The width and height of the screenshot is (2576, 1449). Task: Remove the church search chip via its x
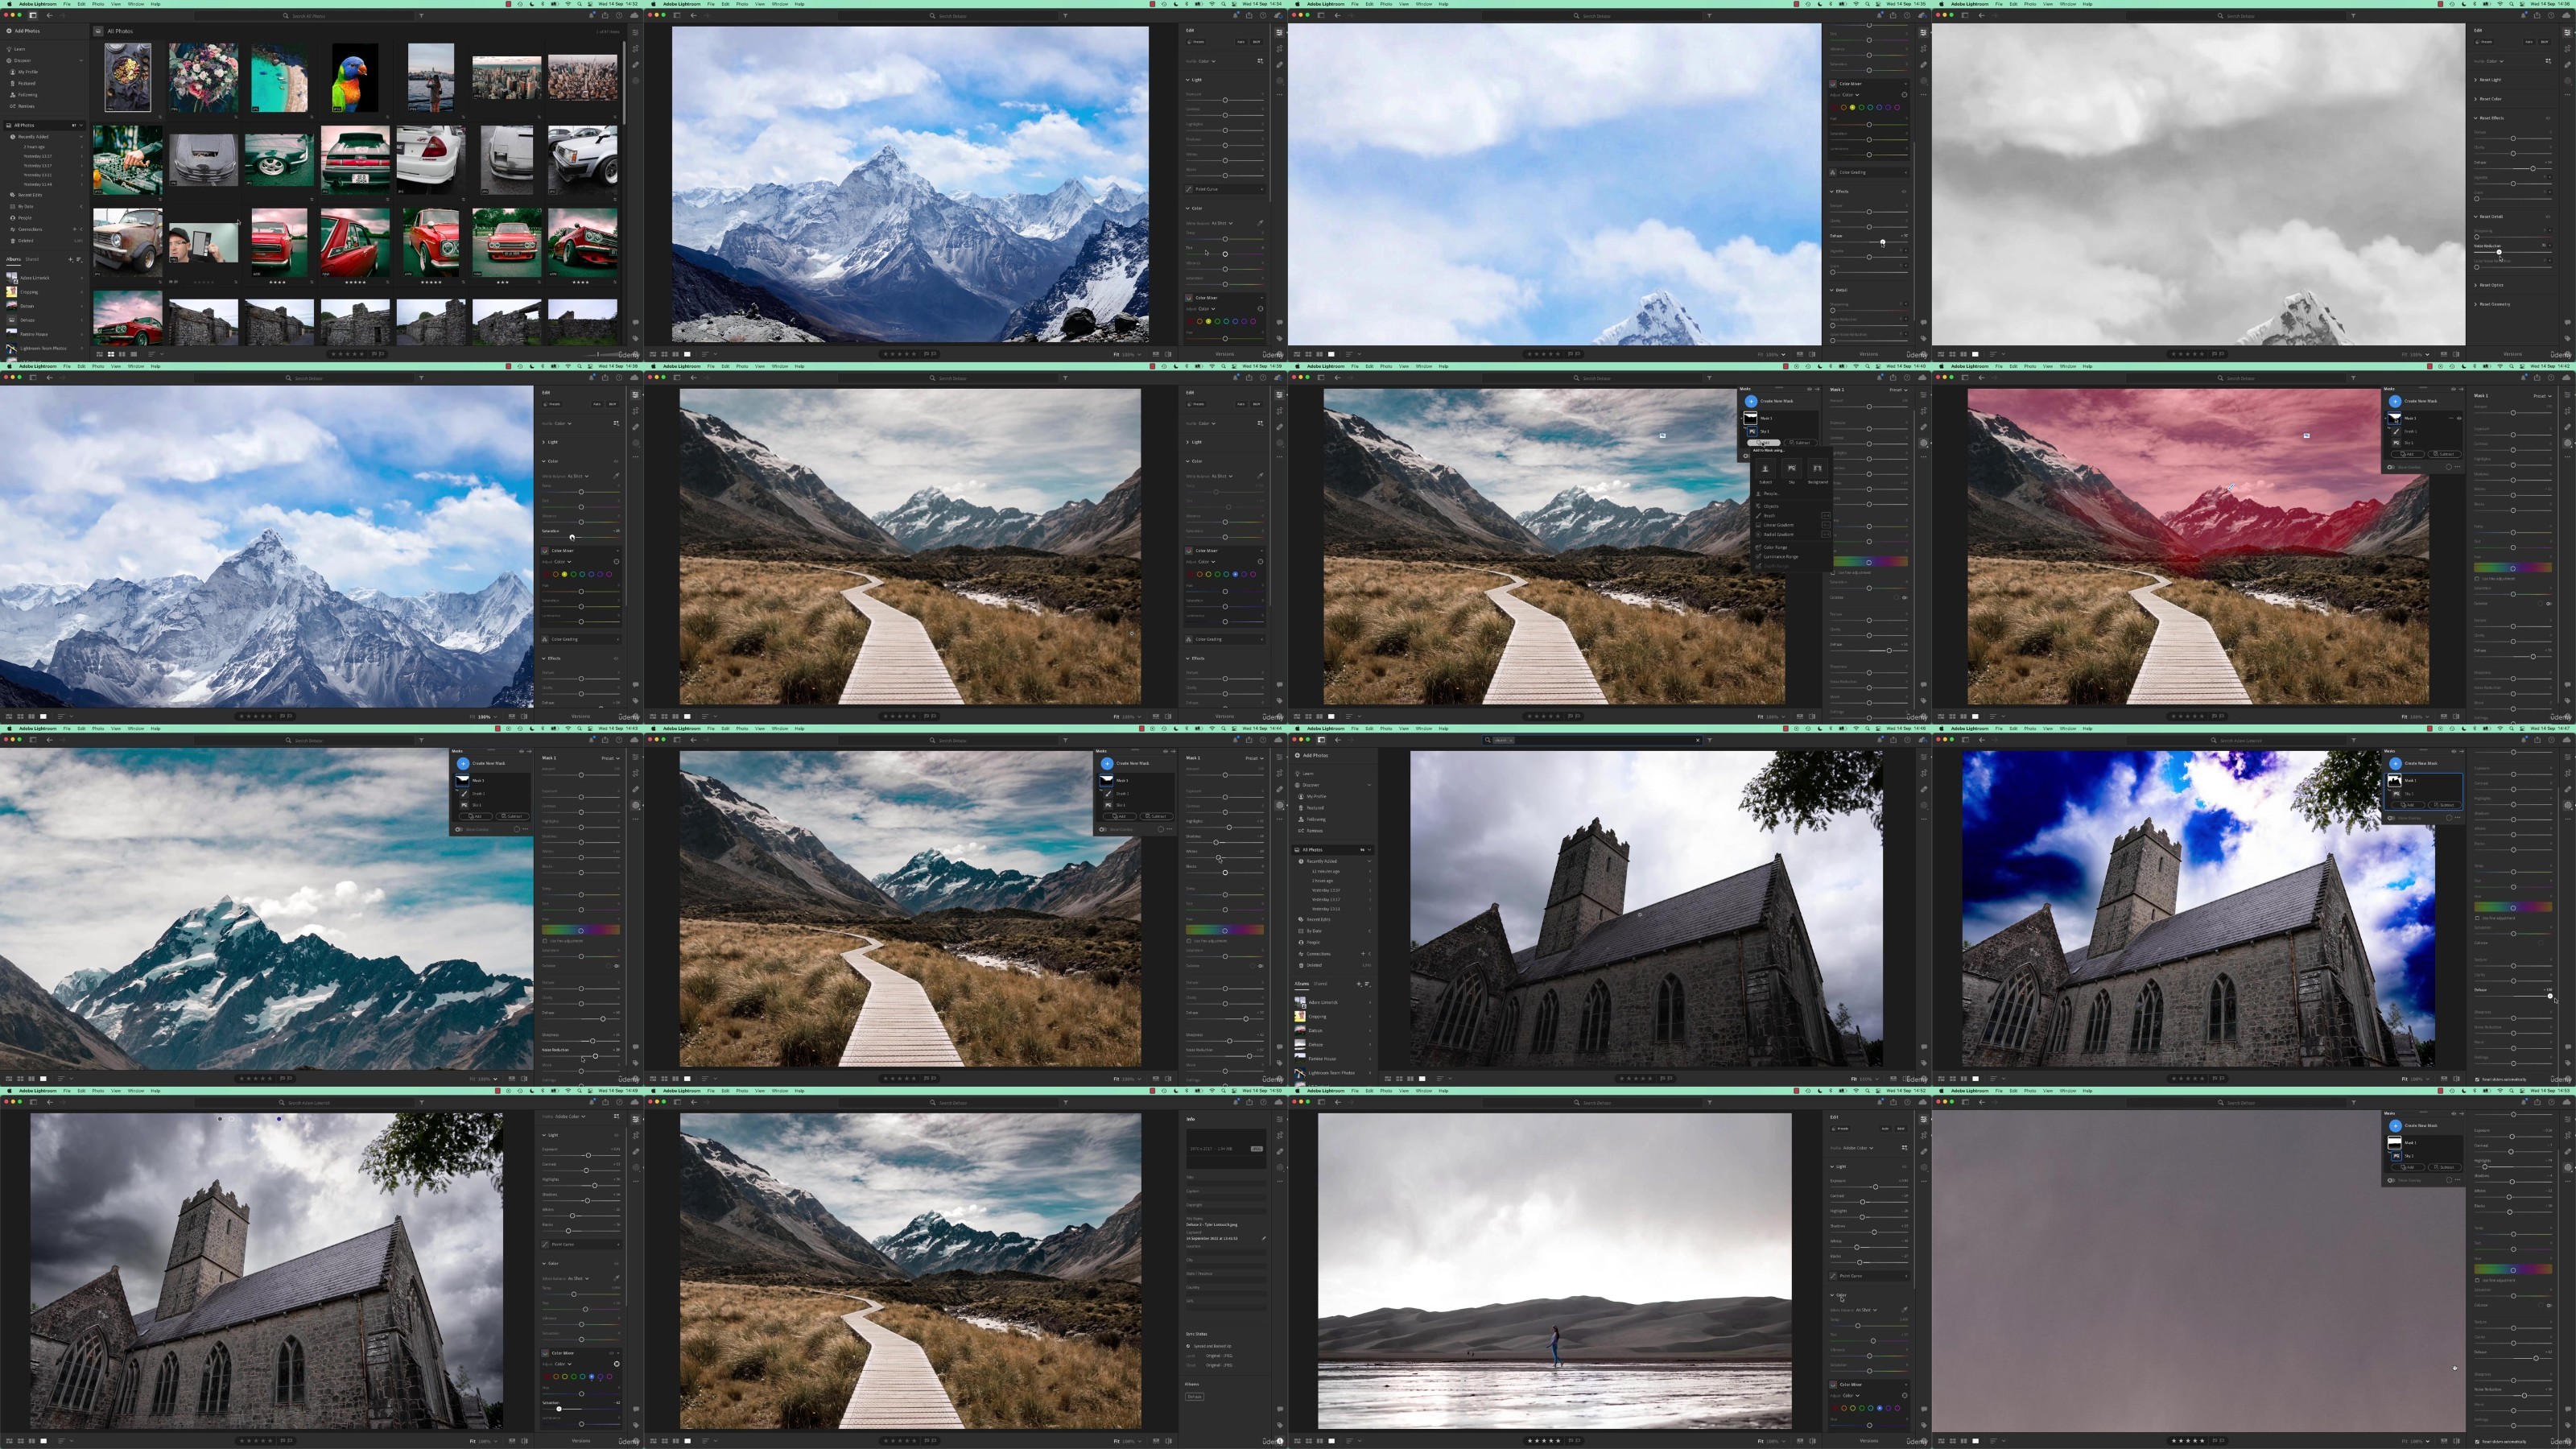pyautogui.click(x=1511, y=740)
